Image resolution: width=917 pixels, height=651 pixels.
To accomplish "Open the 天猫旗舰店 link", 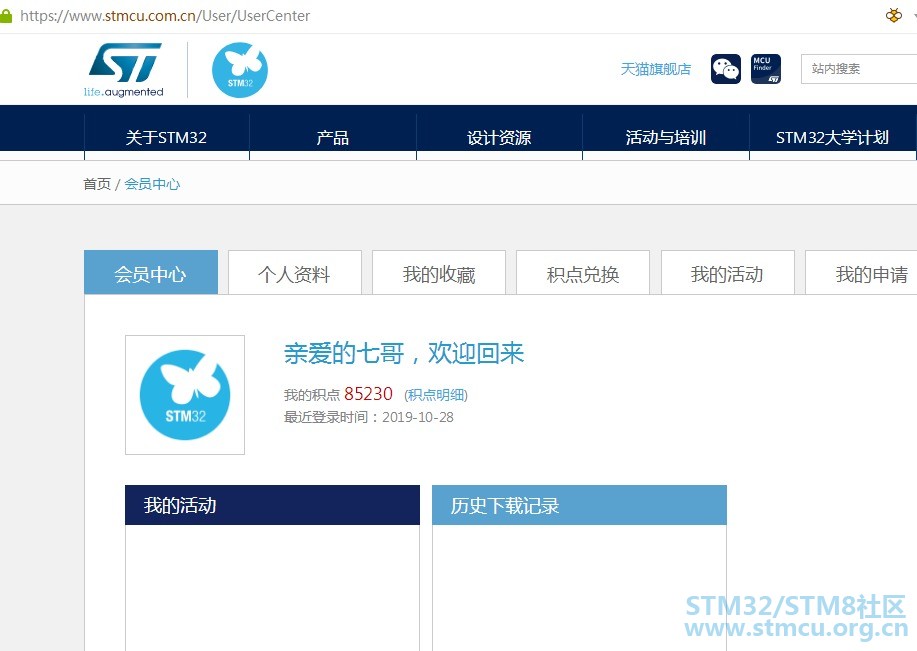I will [656, 69].
